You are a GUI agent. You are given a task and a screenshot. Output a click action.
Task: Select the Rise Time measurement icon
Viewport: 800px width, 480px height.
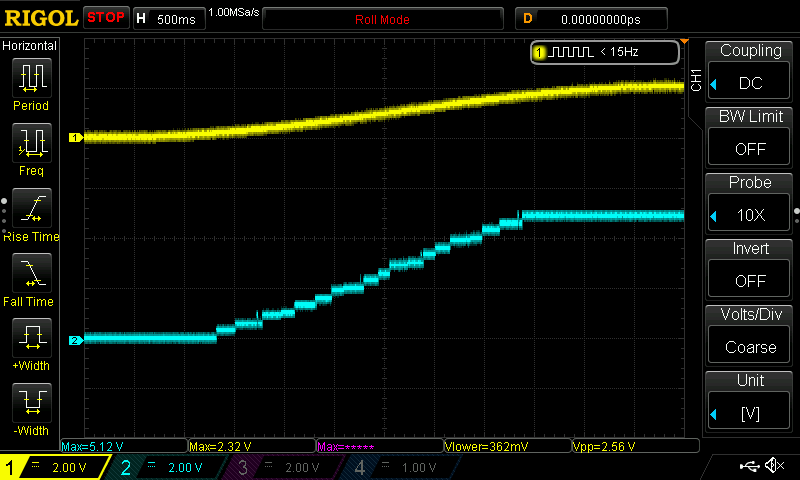32,208
